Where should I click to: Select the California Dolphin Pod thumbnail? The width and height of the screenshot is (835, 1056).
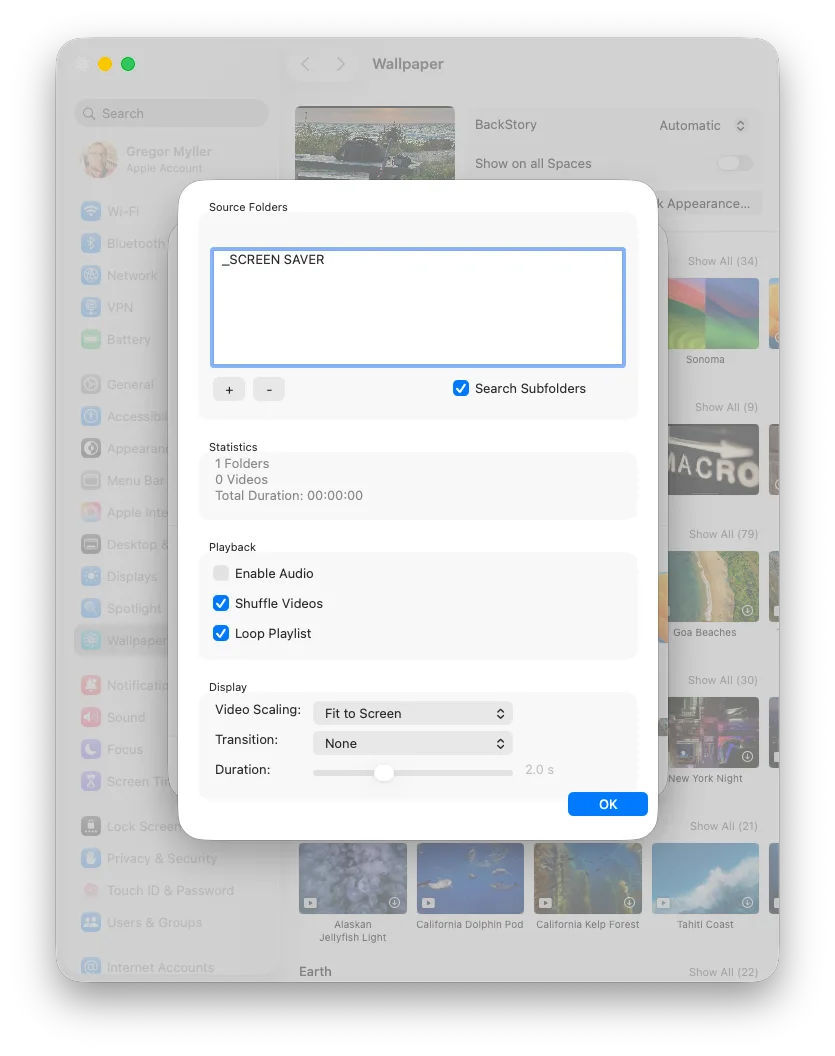click(470, 878)
